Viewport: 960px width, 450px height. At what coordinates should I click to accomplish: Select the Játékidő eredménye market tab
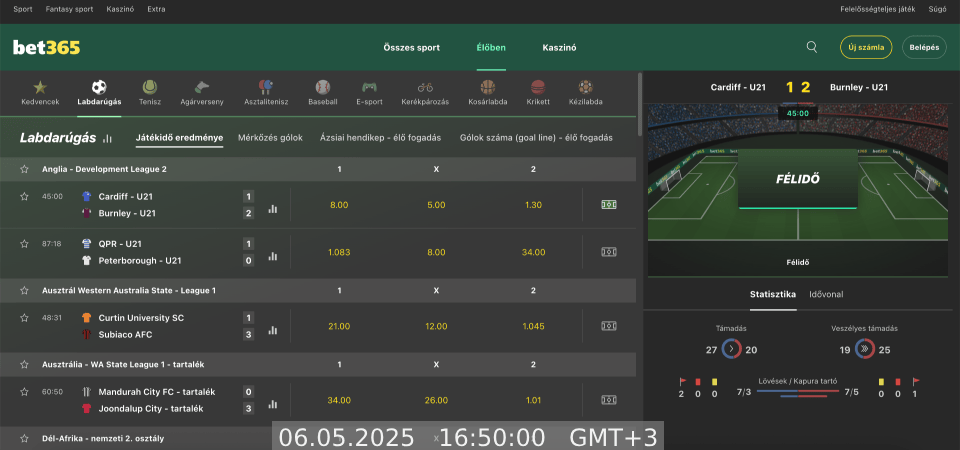[179, 138]
